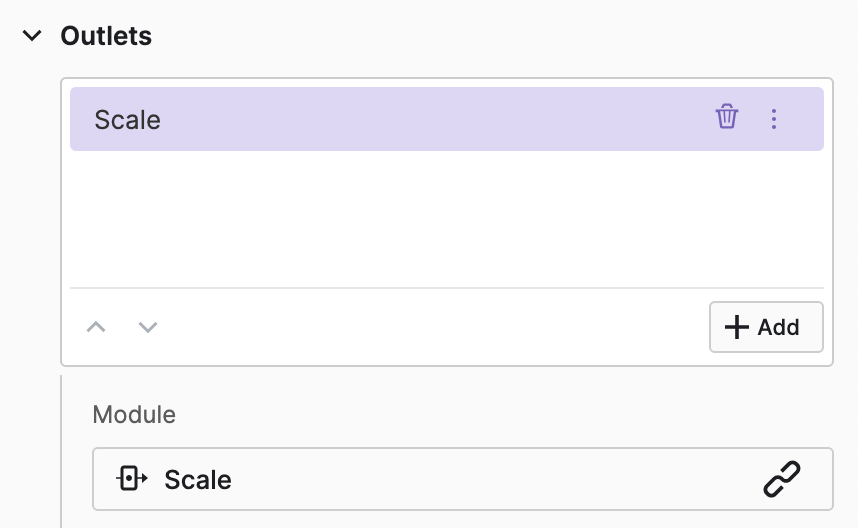Select the Scale outlet in the list
The width and height of the screenshot is (858, 528).
click(400, 119)
